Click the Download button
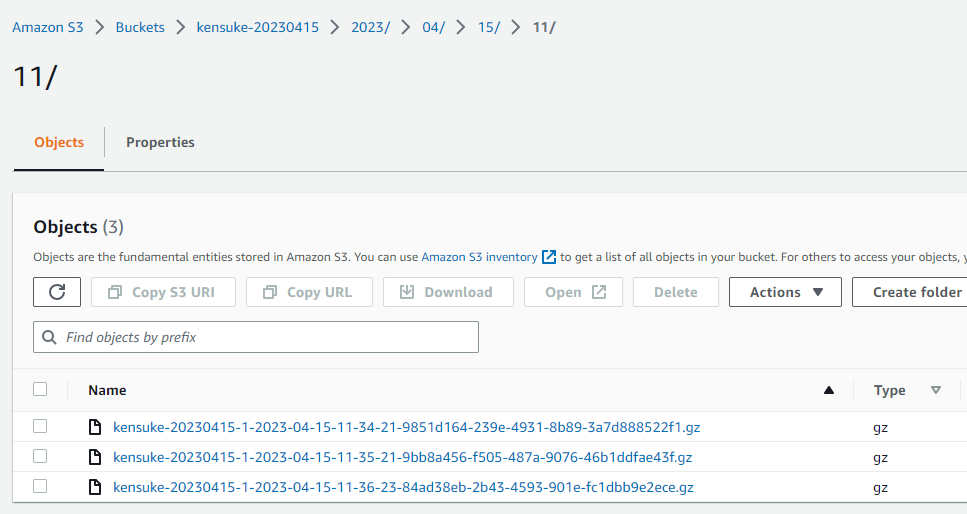 [x=448, y=292]
